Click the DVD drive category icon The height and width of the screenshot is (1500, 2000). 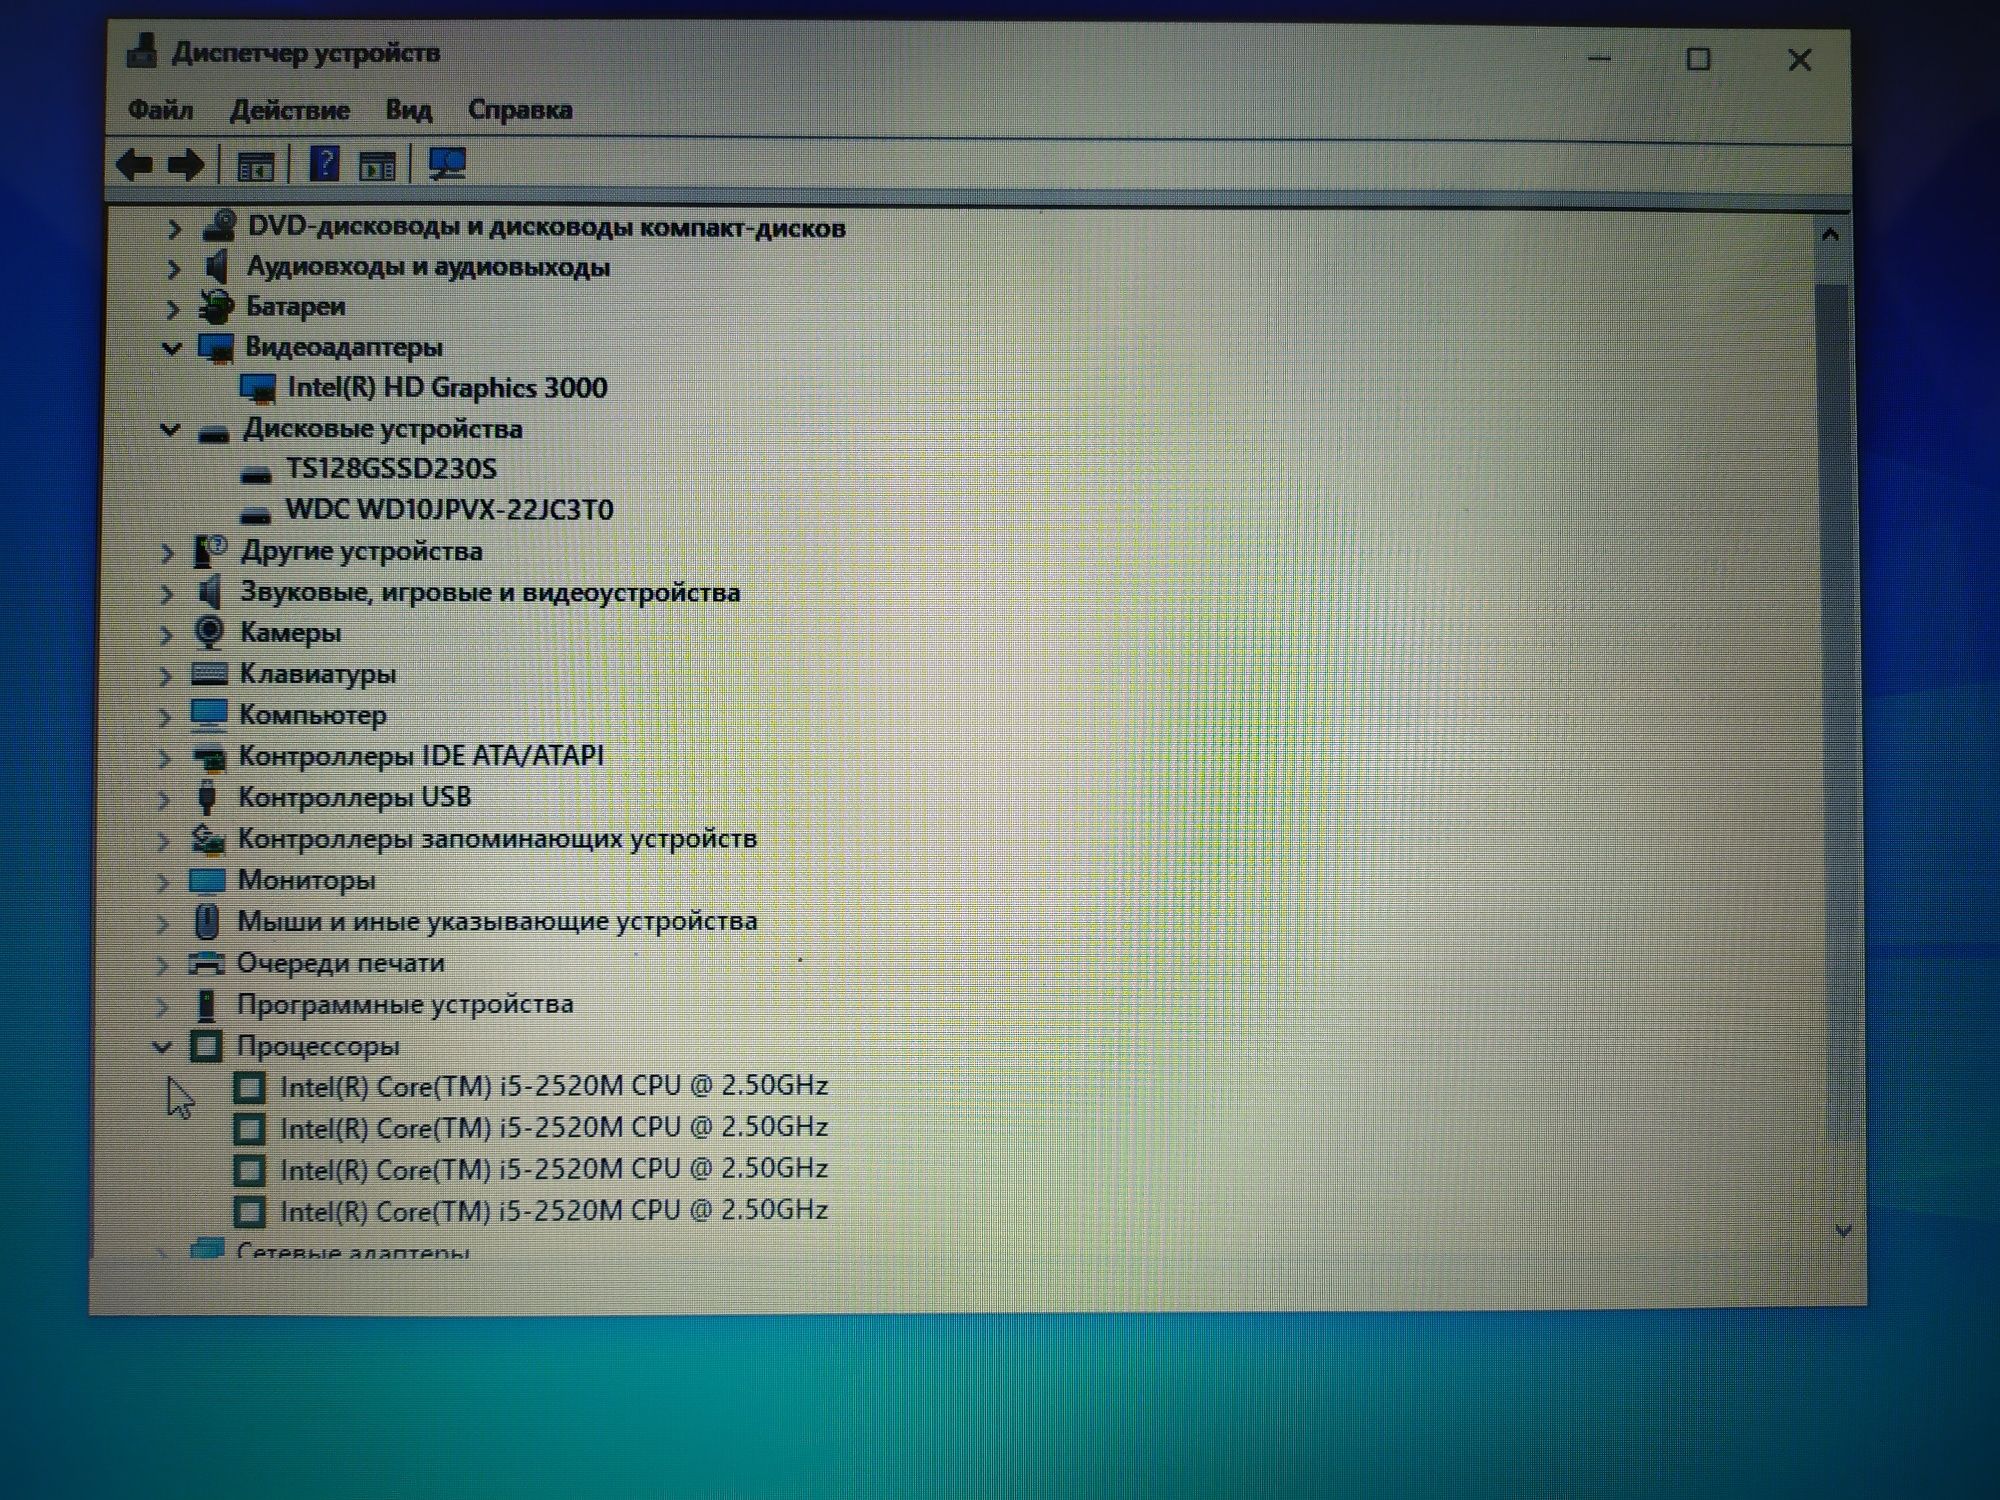coord(218,227)
